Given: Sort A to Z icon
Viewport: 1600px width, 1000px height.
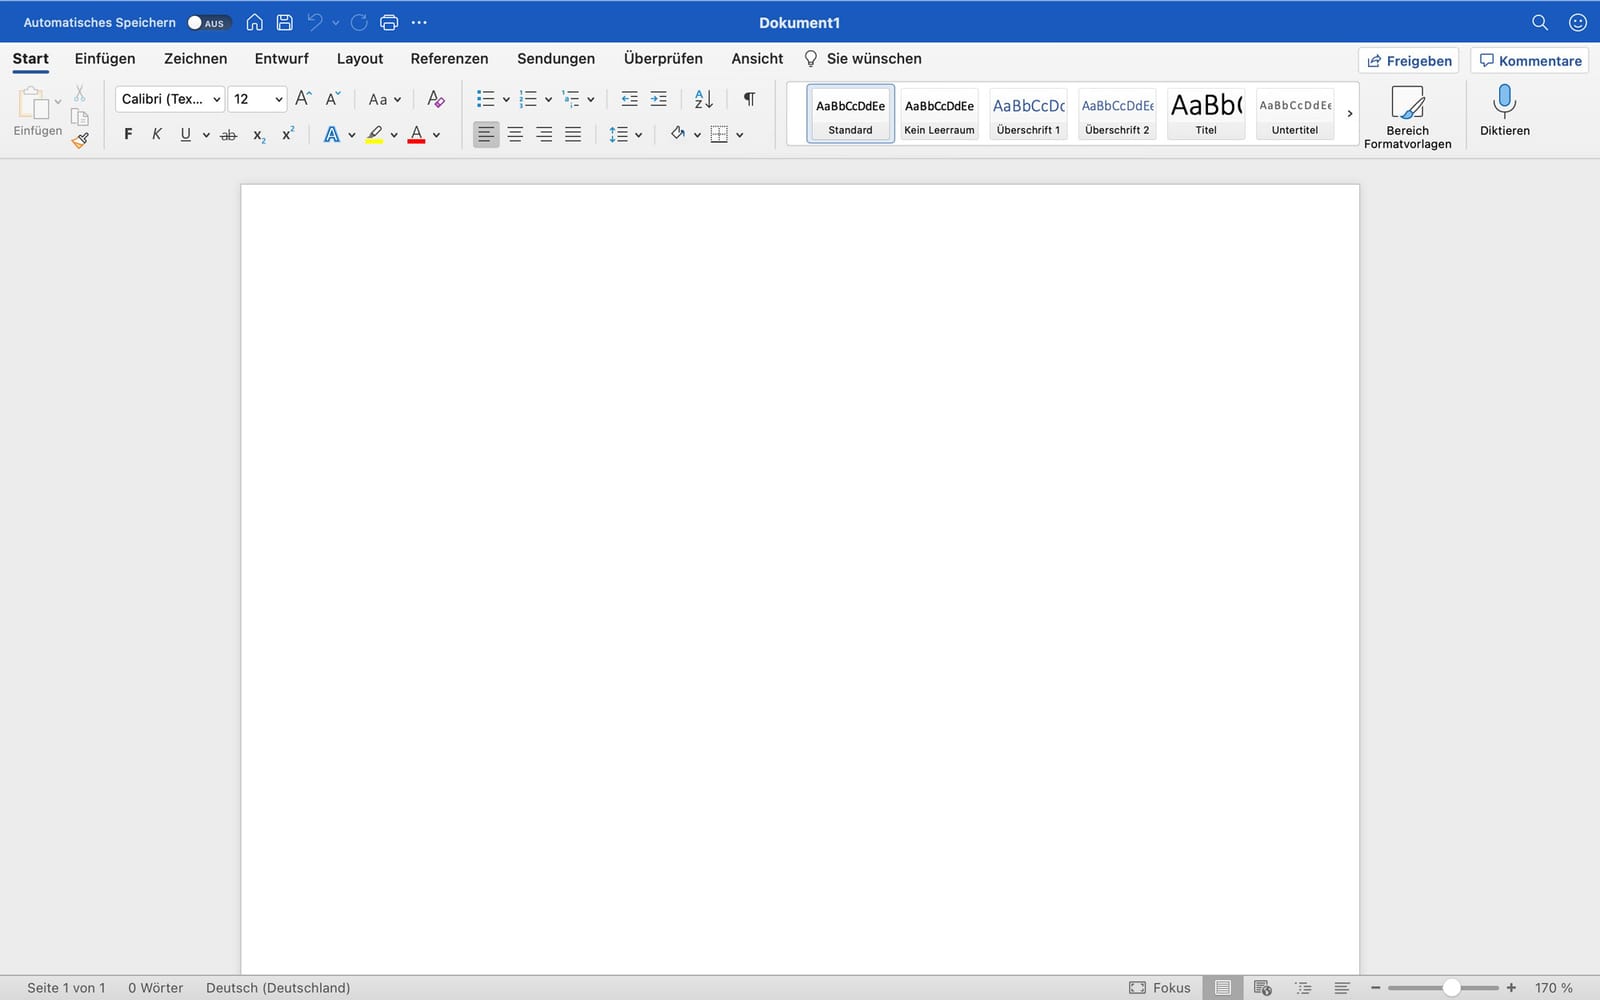Looking at the screenshot, I should click(x=704, y=98).
